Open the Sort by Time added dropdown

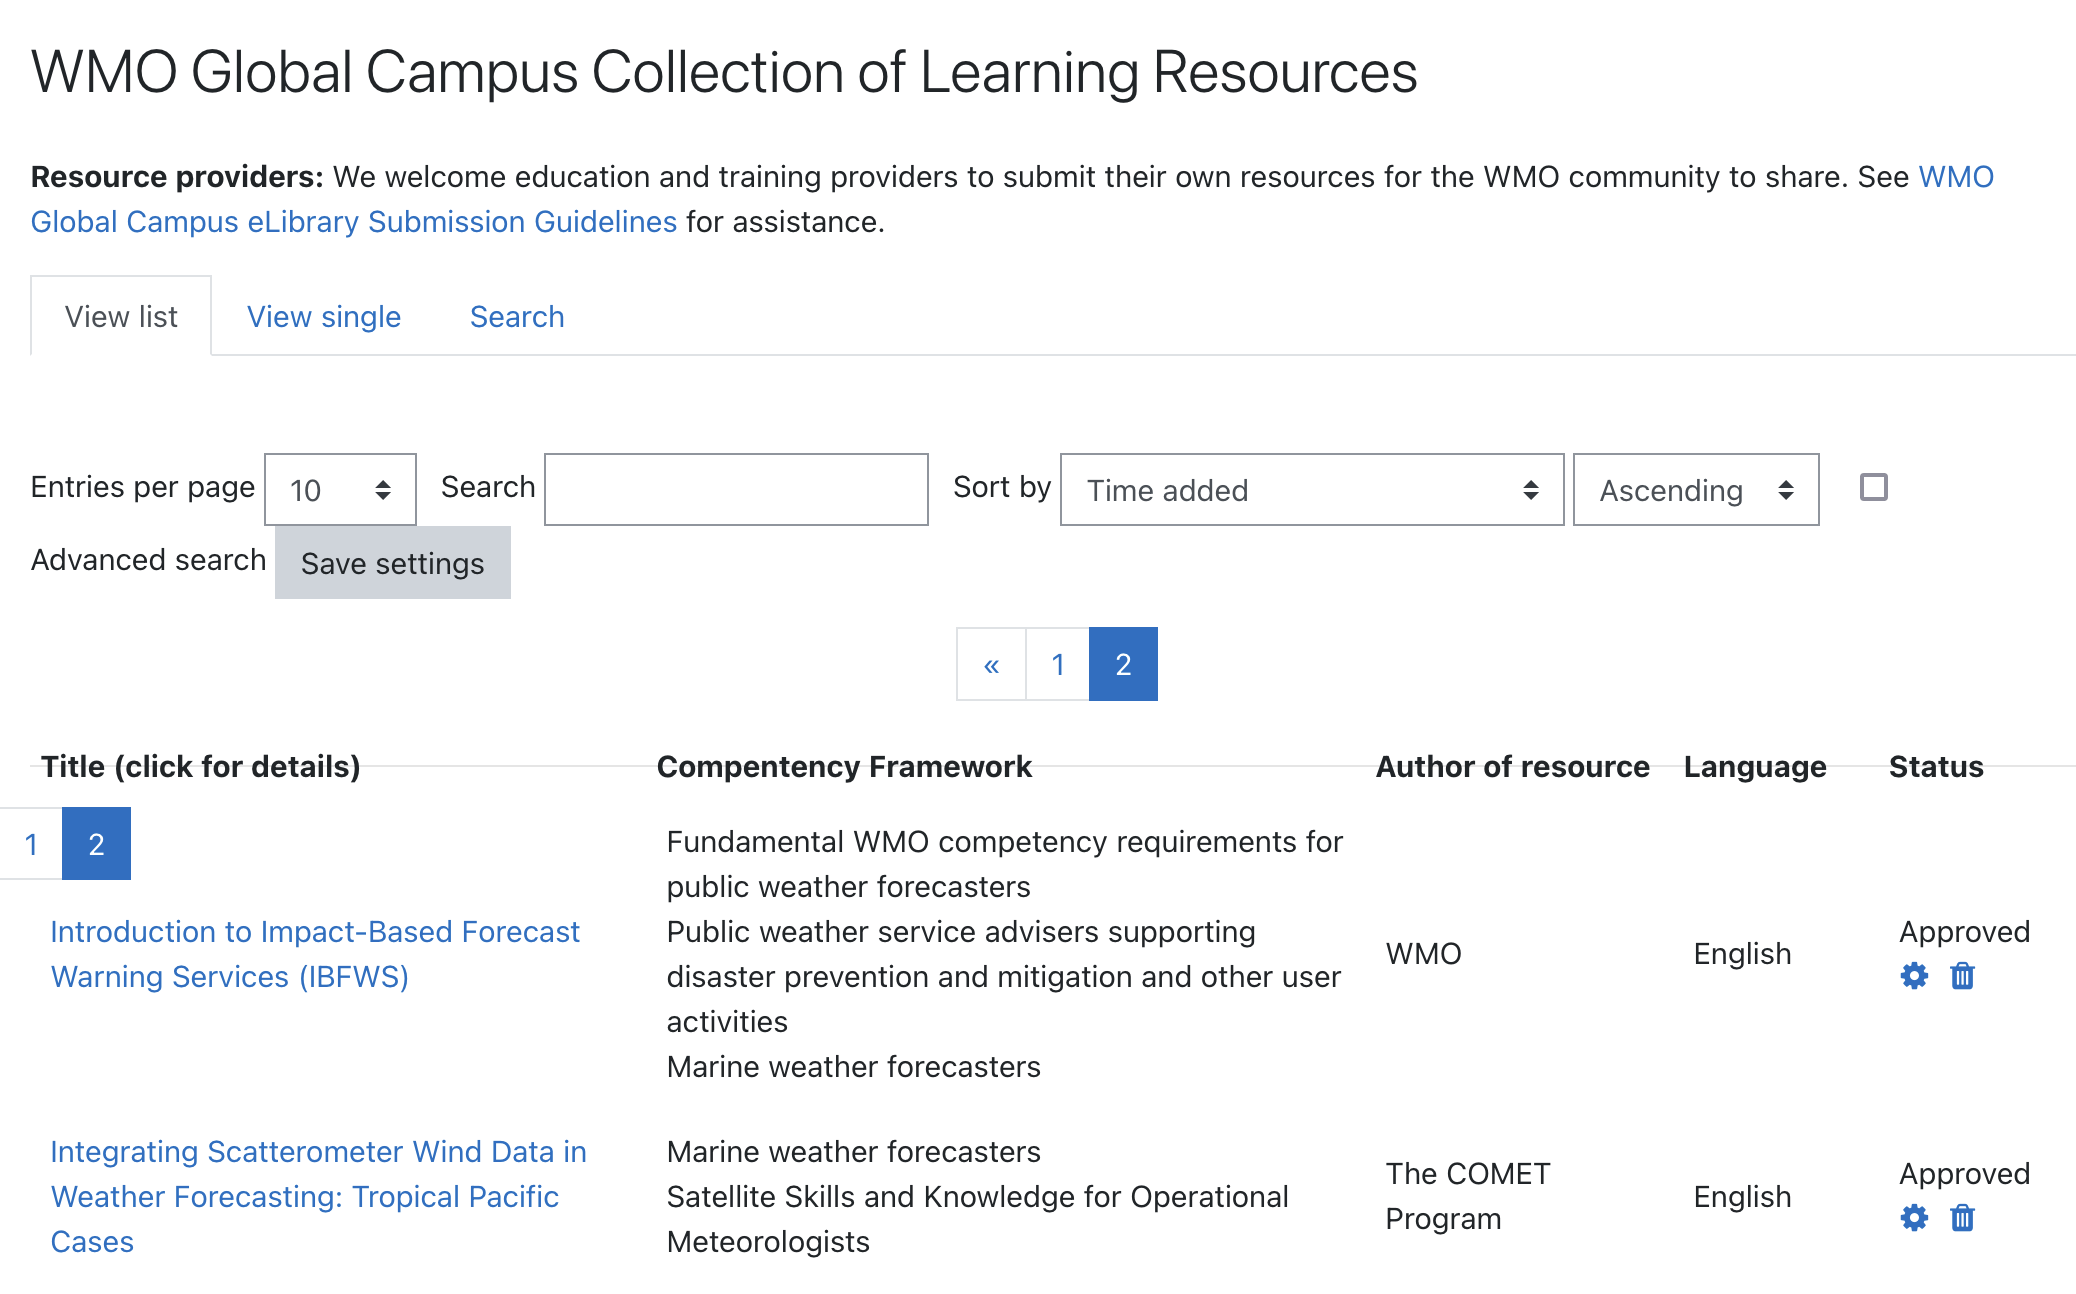point(1312,490)
